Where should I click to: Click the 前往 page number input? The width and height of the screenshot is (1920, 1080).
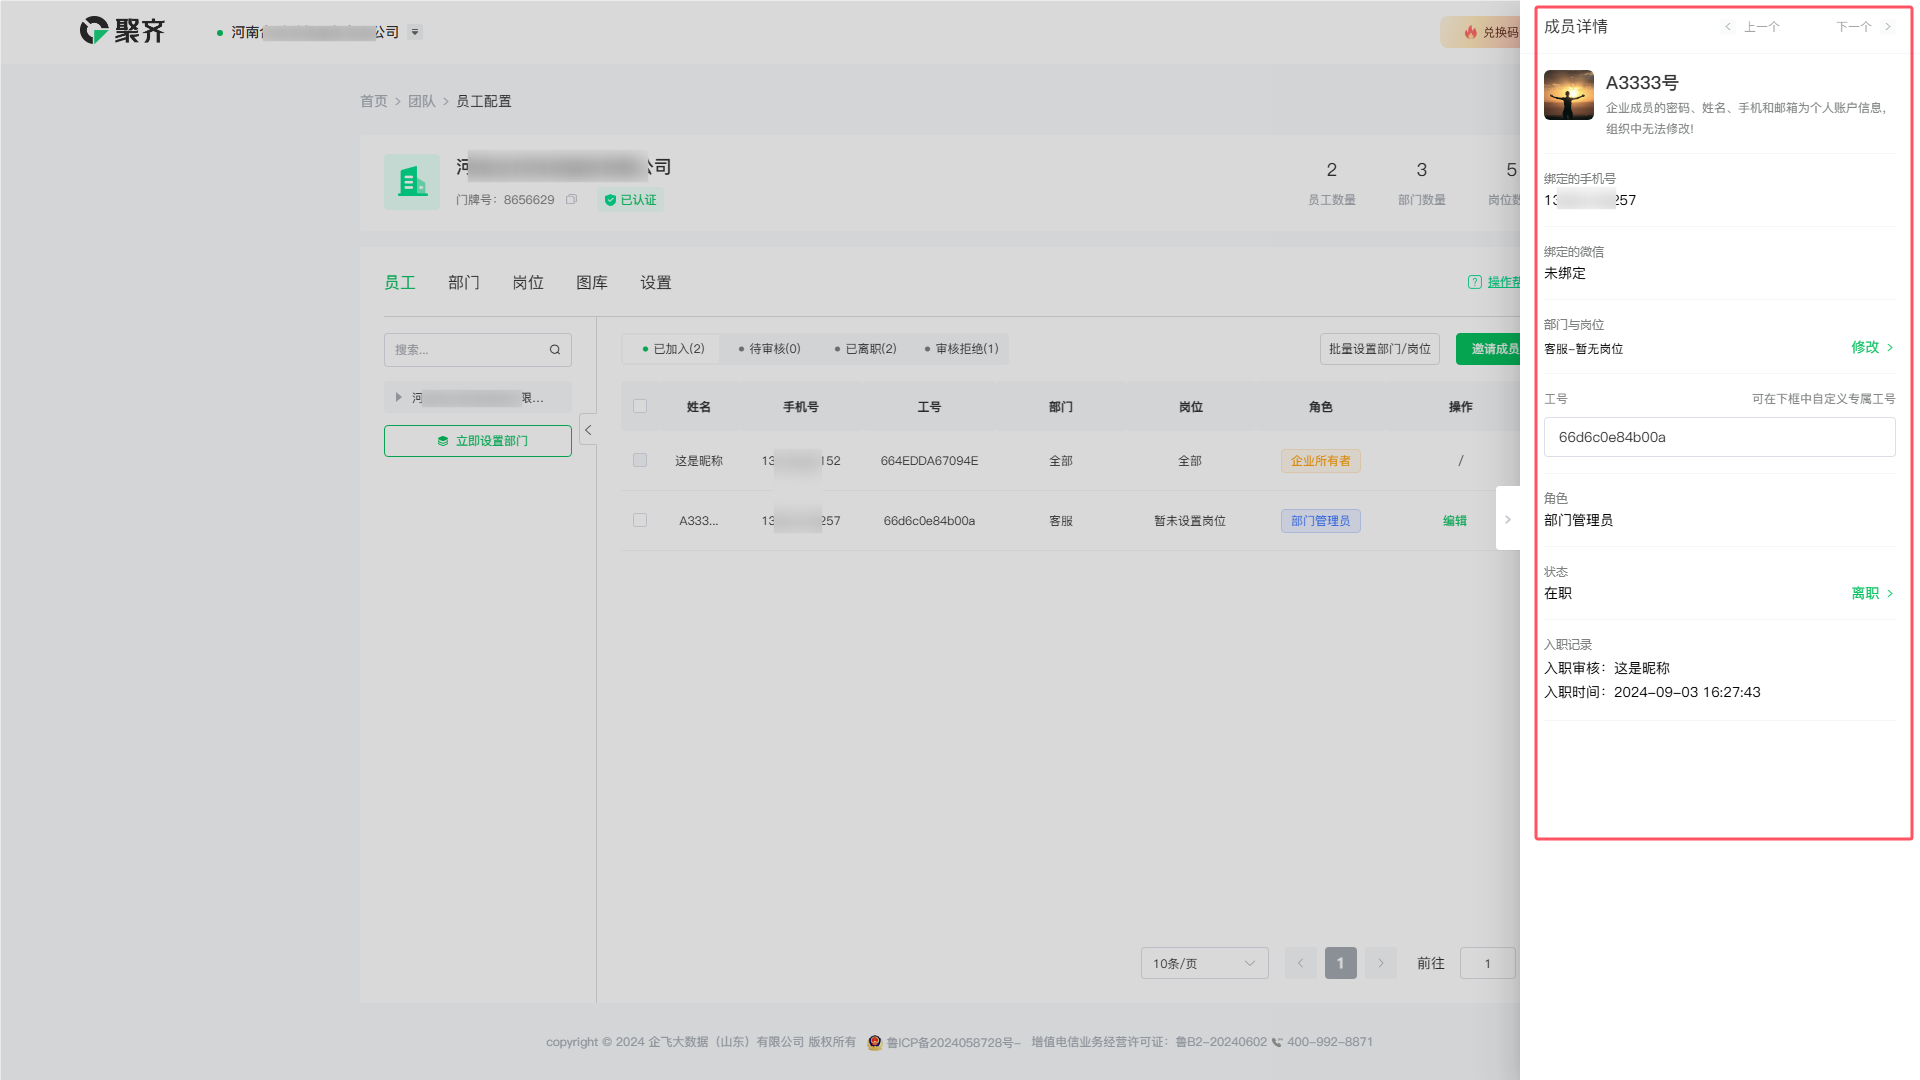pyautogui.click(x=1488, y=963)
